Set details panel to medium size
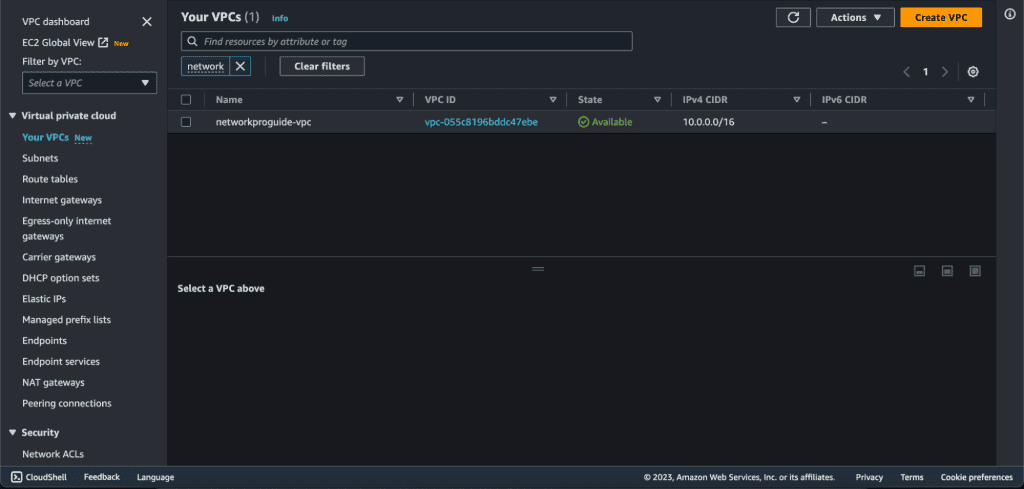 point(948,271)
